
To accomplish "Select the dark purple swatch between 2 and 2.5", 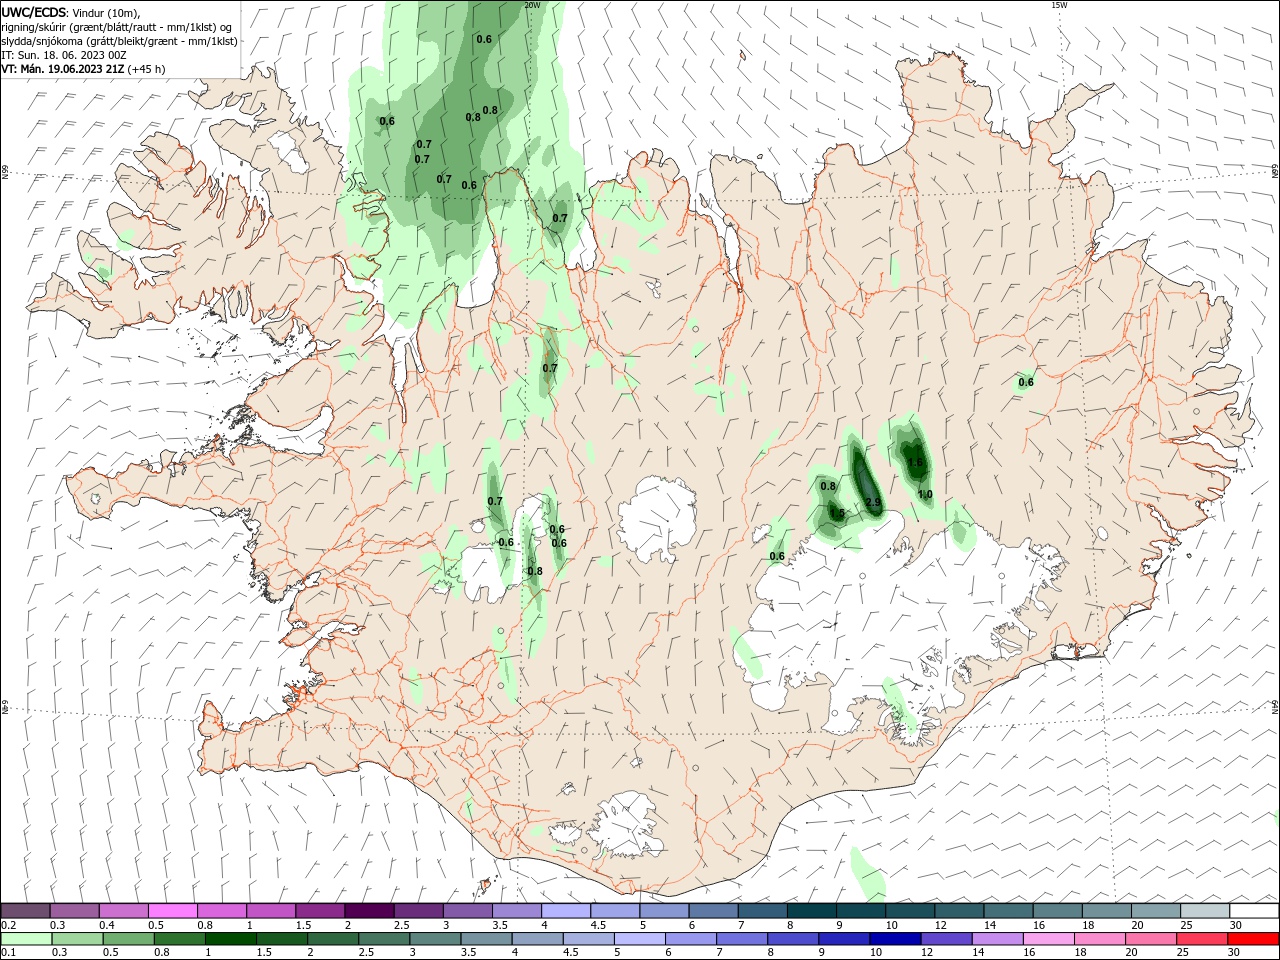I will tap(369, 910).
